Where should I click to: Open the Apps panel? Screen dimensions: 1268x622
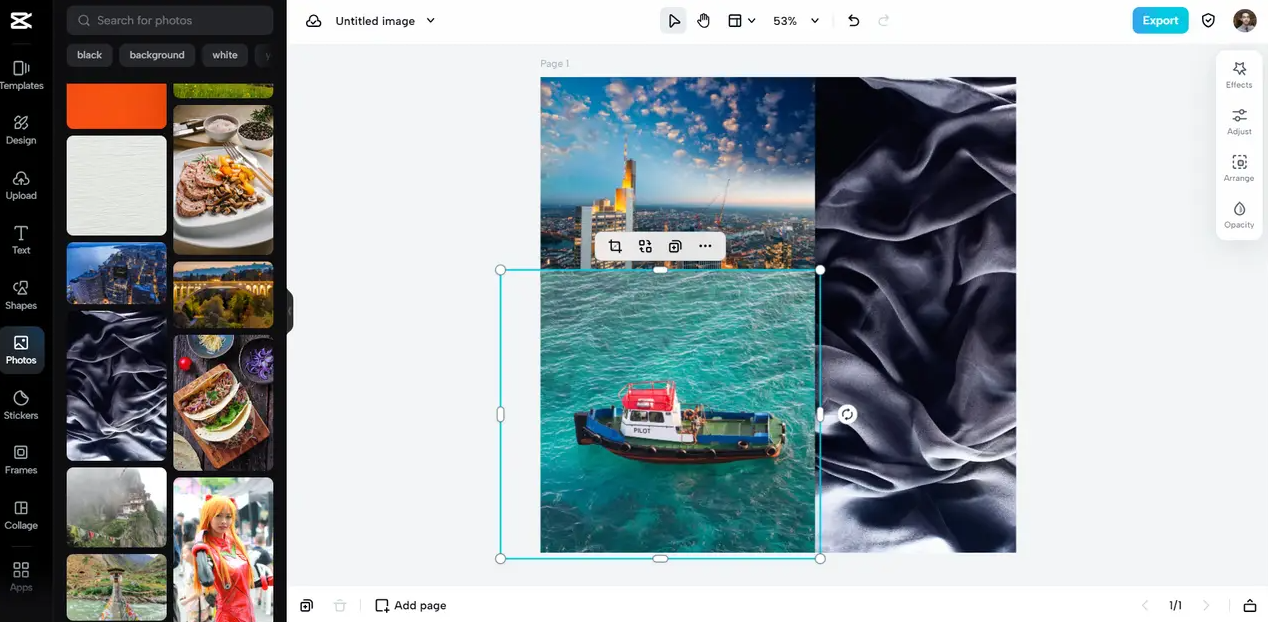tap(21, 576)
